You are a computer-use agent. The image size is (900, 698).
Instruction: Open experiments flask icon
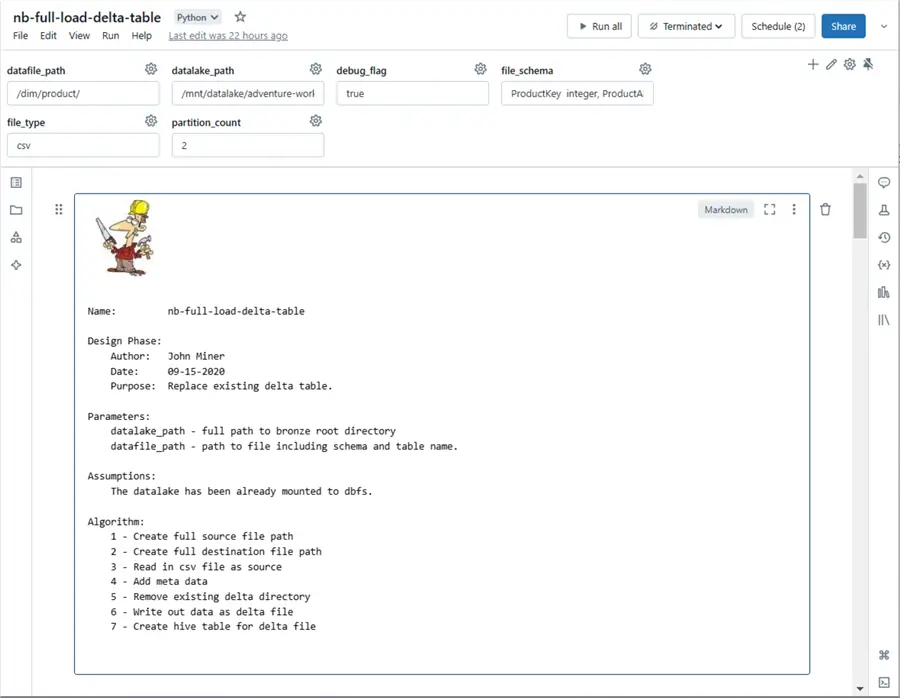(884, 210)
